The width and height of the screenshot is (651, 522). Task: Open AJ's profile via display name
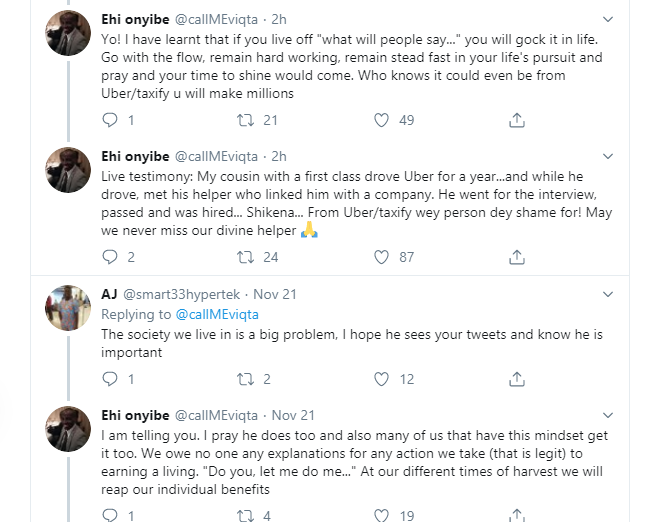point(109,294)
